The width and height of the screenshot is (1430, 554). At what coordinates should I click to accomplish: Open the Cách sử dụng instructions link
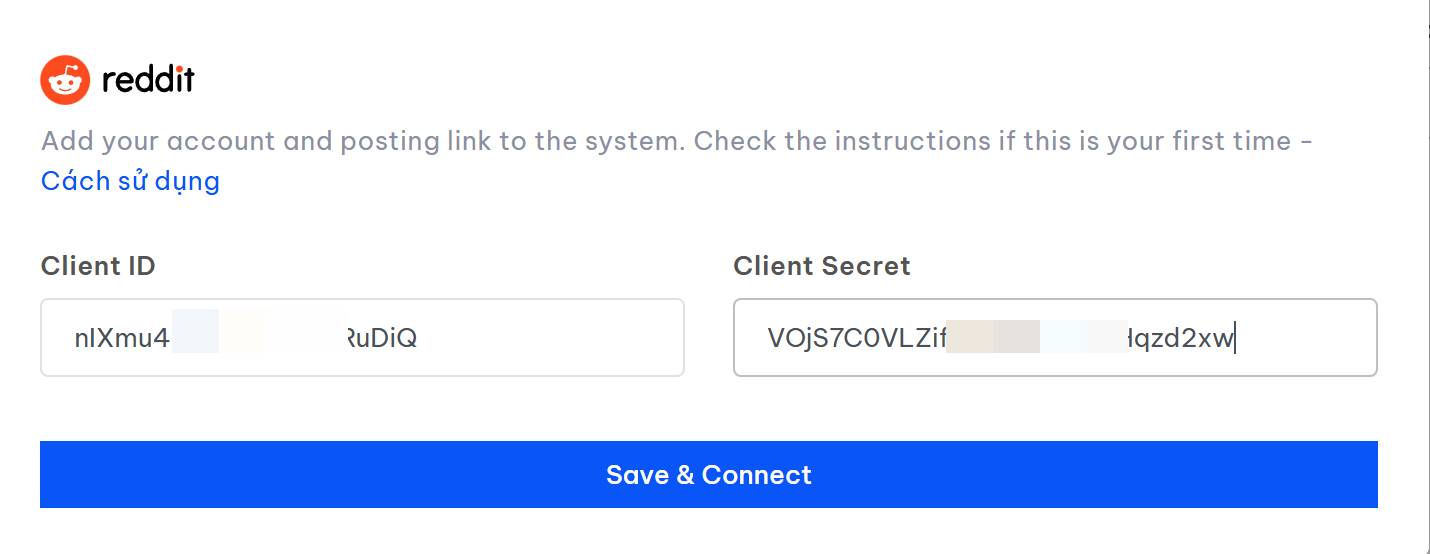click(x=130, y=181)
